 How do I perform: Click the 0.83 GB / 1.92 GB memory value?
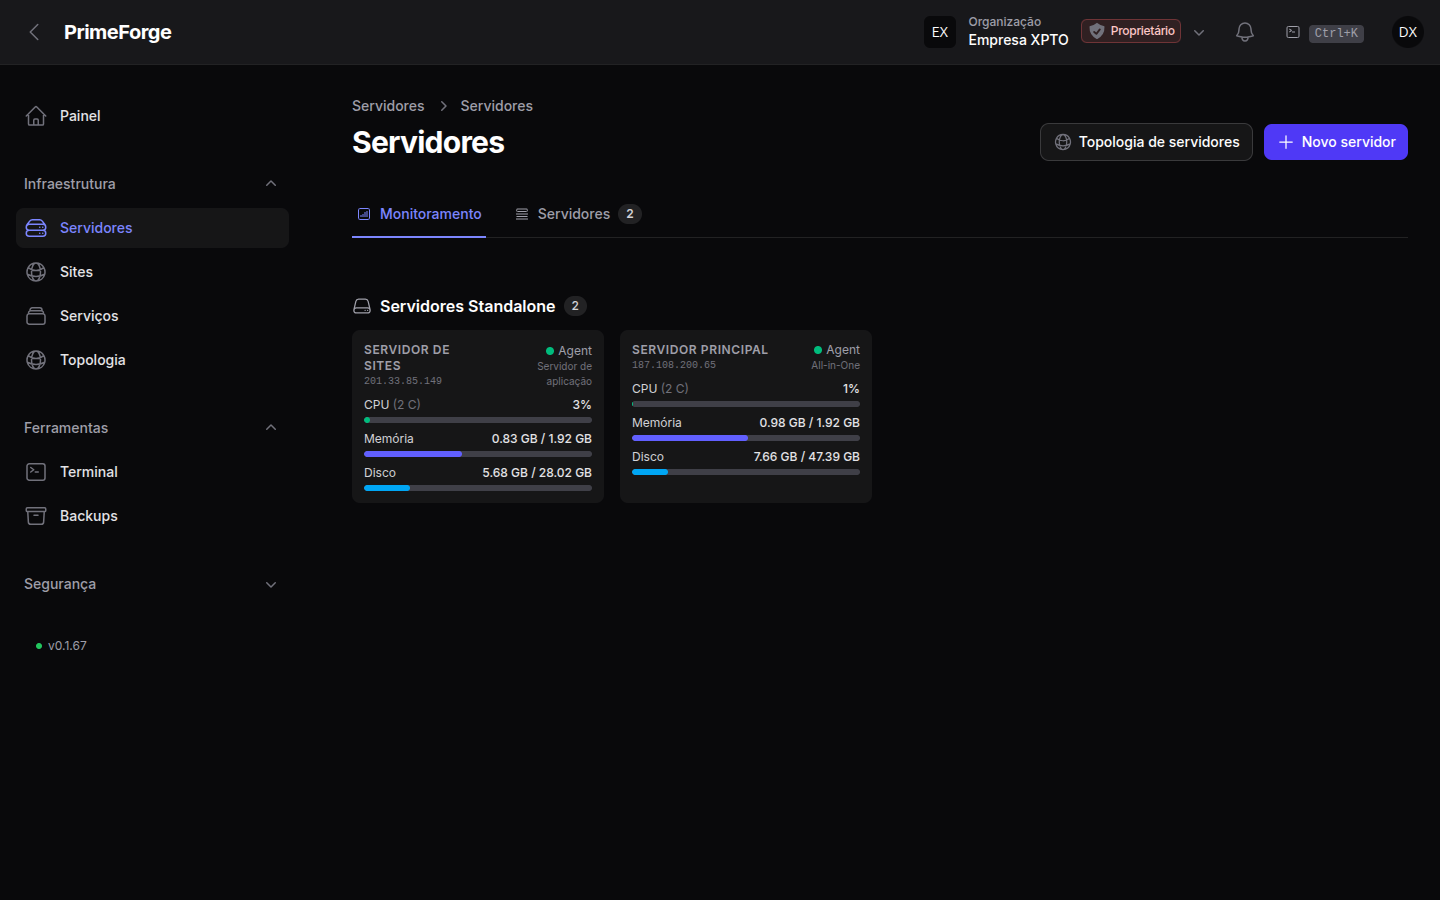tap(541, 439)
